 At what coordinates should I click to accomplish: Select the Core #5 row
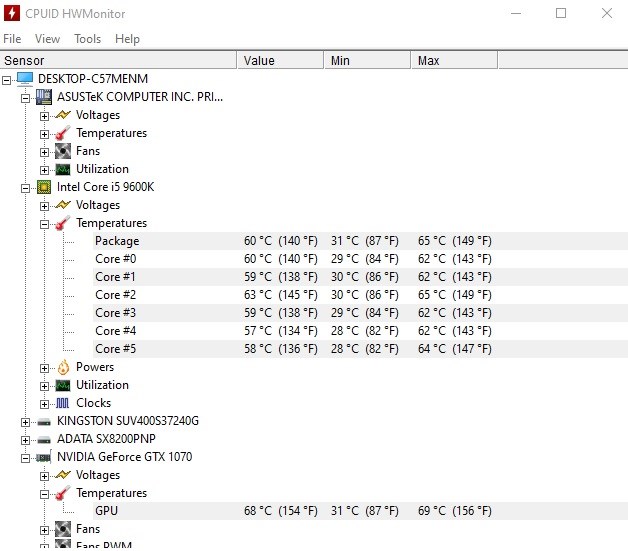360,349
